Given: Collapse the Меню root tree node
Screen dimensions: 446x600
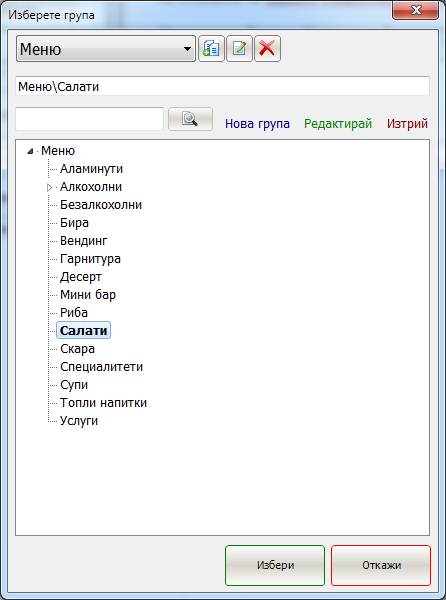Looking at the screenshot, I should click(30, 151).
